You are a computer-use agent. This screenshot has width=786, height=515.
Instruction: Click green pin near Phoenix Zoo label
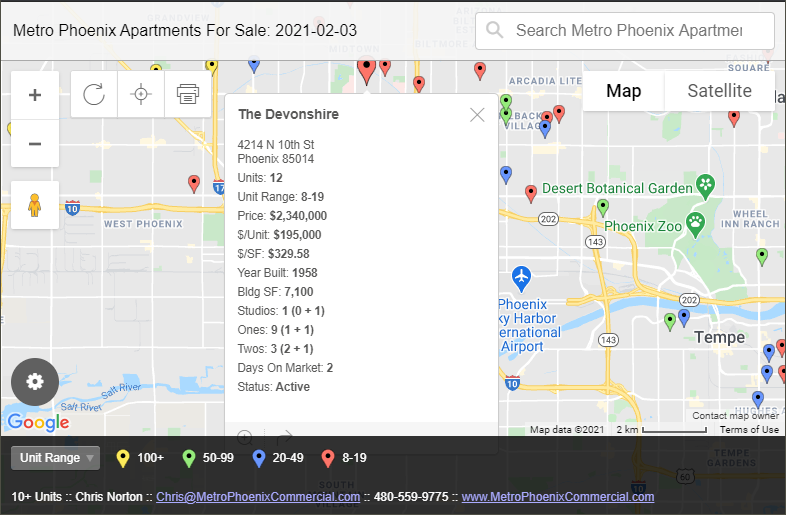tap(603, 207)
